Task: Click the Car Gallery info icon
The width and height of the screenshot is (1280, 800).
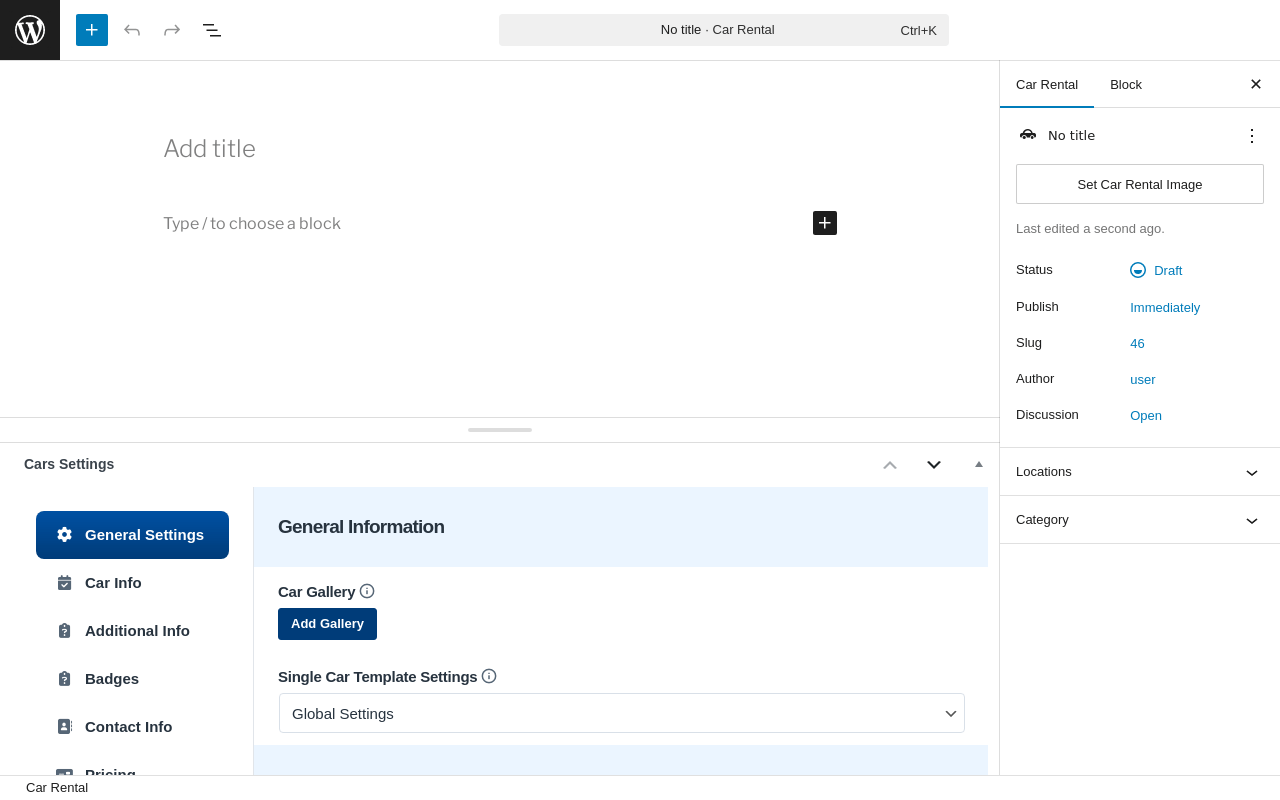Action: click(x=367, y=591)
